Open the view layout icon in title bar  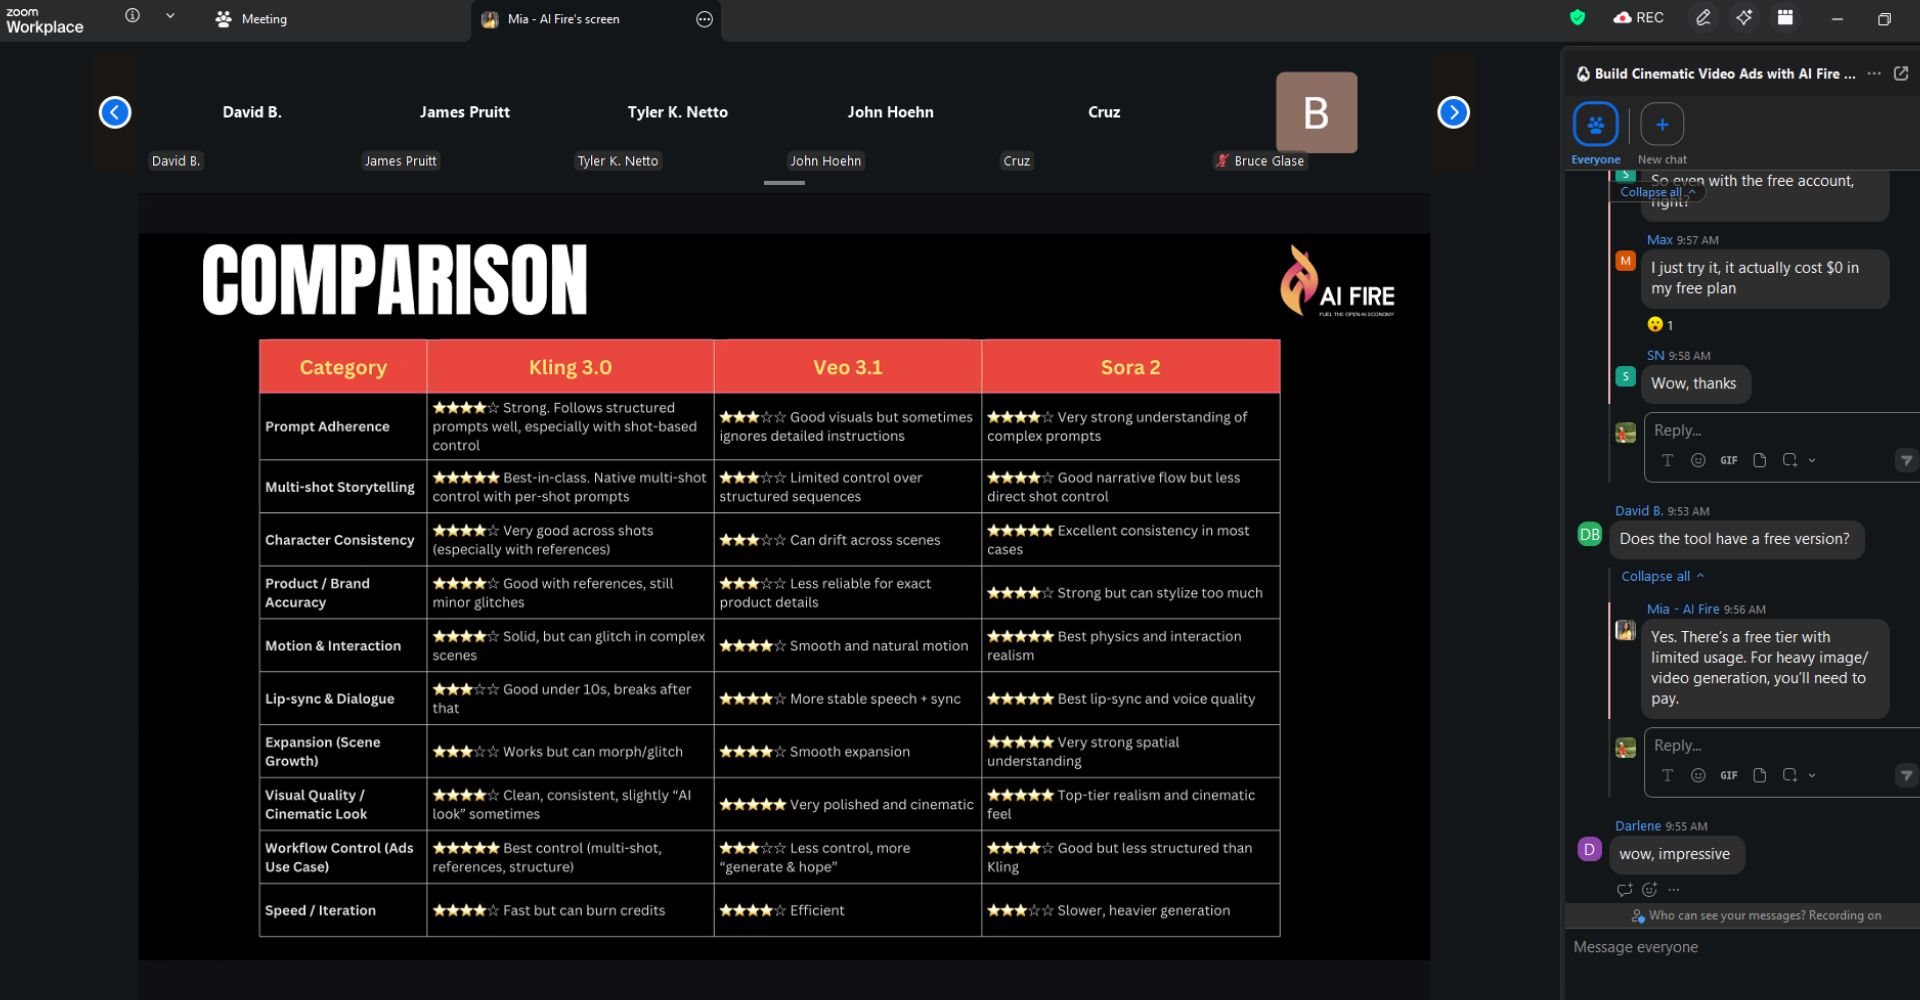(1785, 17)
